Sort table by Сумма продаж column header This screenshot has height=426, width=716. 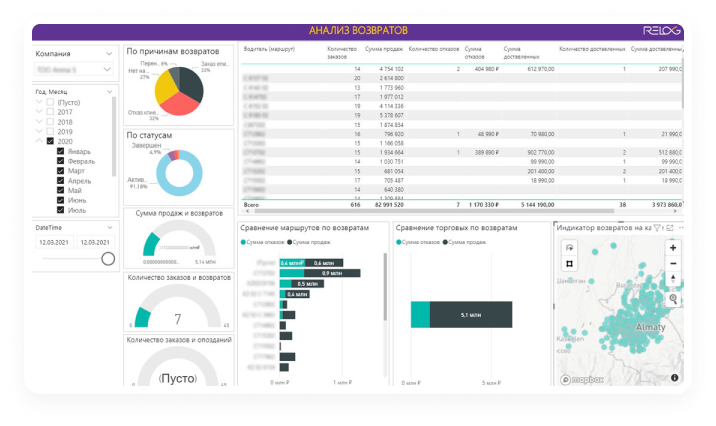coord(385,49)
